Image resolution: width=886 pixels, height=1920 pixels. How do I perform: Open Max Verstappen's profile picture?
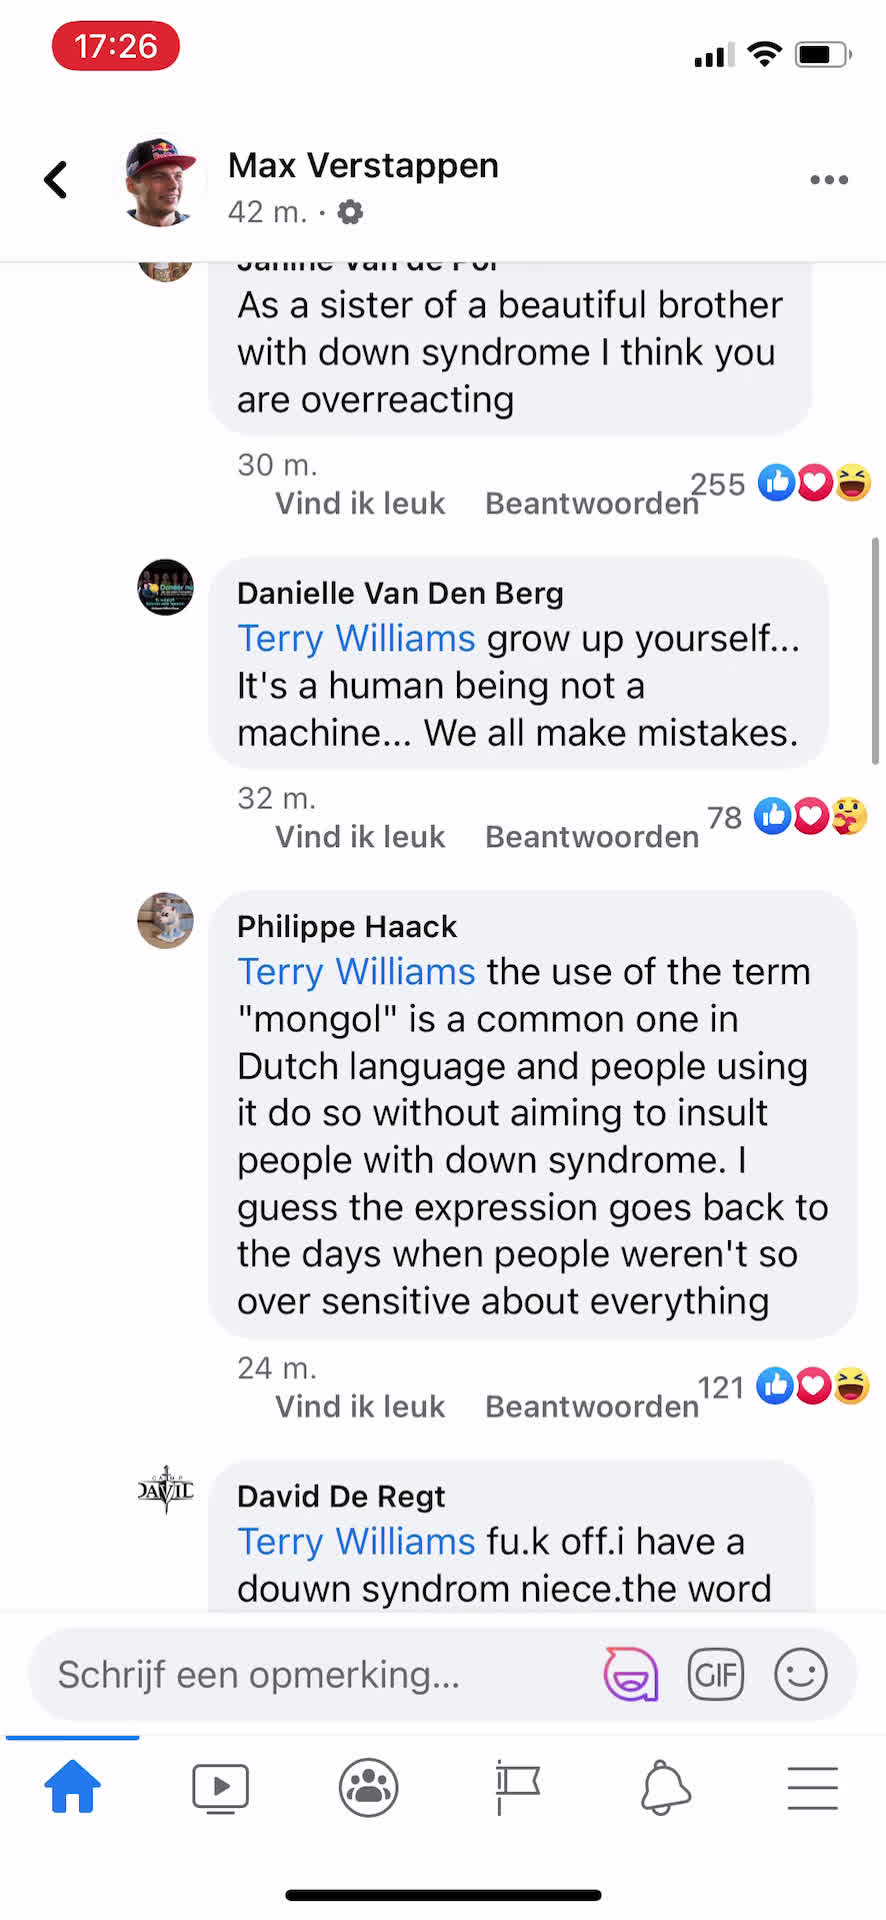pos(160,182)
